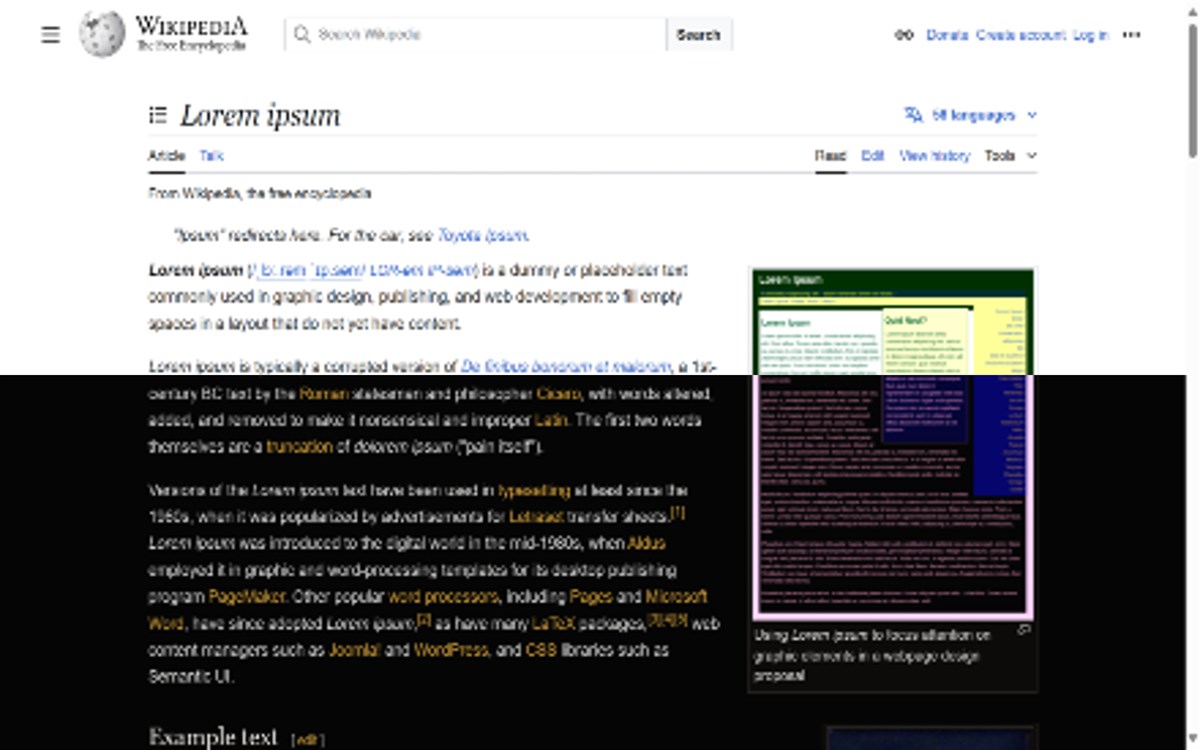Follow the Latin link
Screen dimensions: 1200x750
[551, 420]
